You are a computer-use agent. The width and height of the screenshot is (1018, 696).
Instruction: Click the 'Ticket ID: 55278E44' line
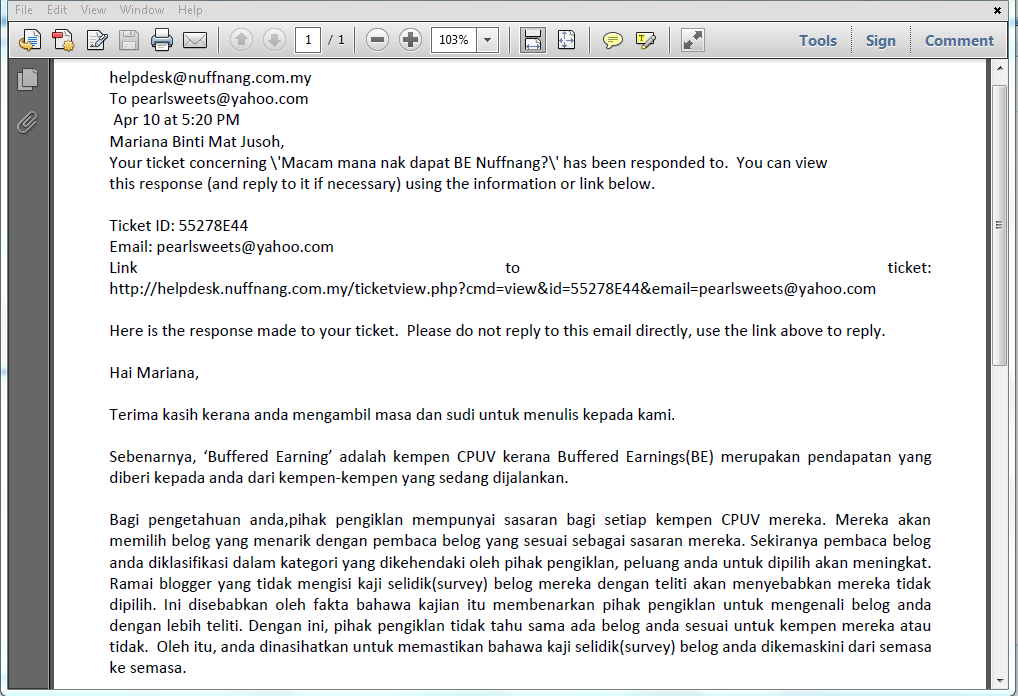point(179,226)
